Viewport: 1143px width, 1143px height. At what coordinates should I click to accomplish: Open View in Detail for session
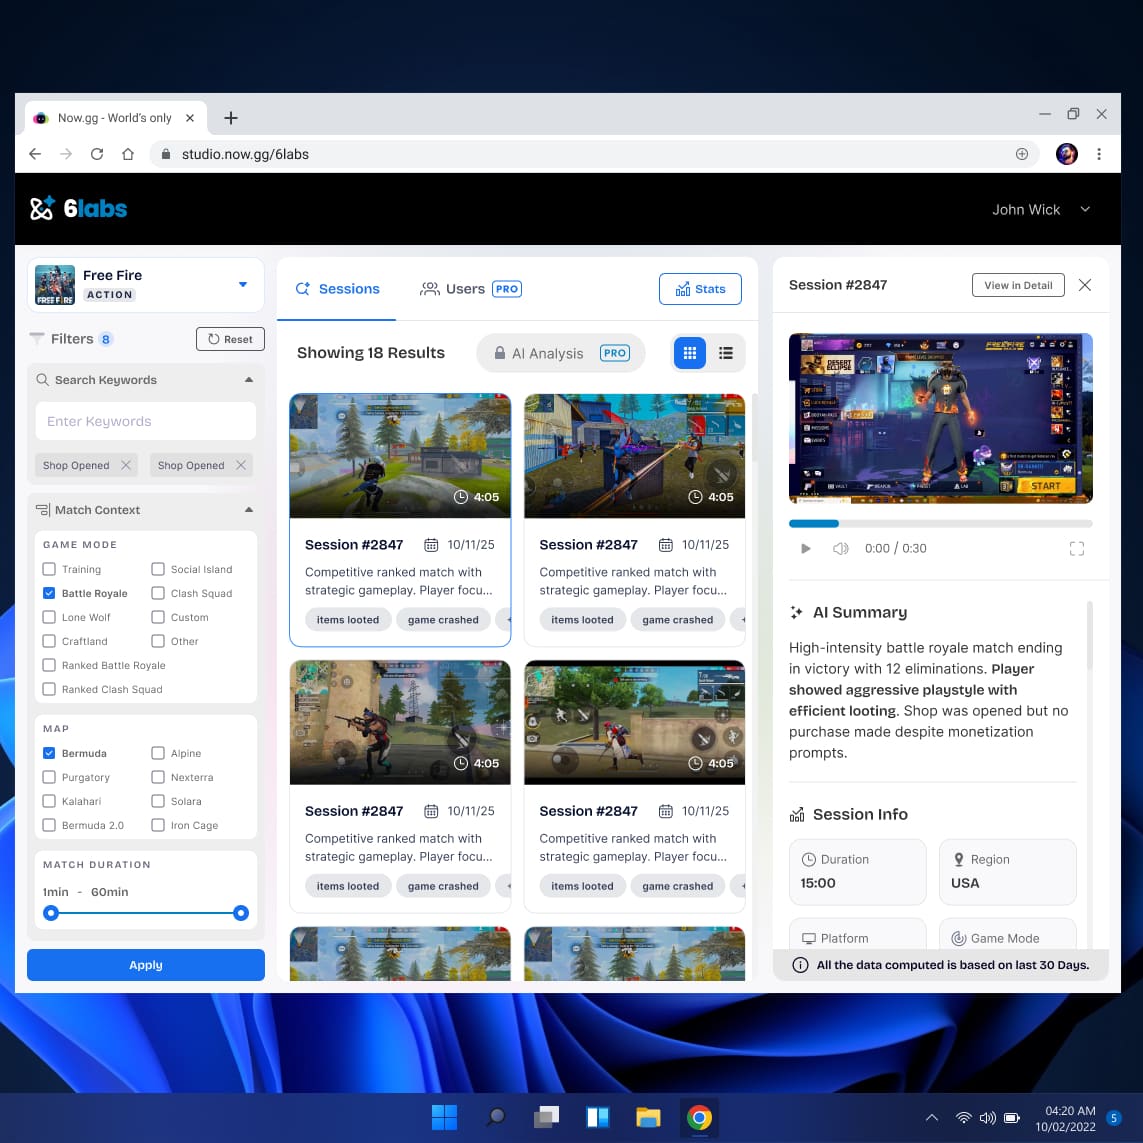[x=1018, y=285]
